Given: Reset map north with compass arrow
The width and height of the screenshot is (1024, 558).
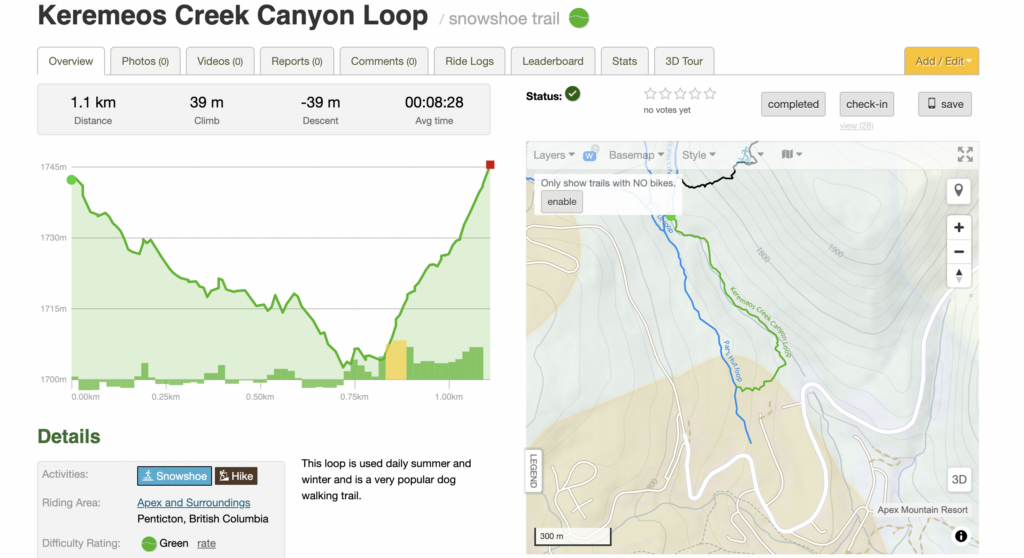Looking at the screenshot, I should 958,276.
